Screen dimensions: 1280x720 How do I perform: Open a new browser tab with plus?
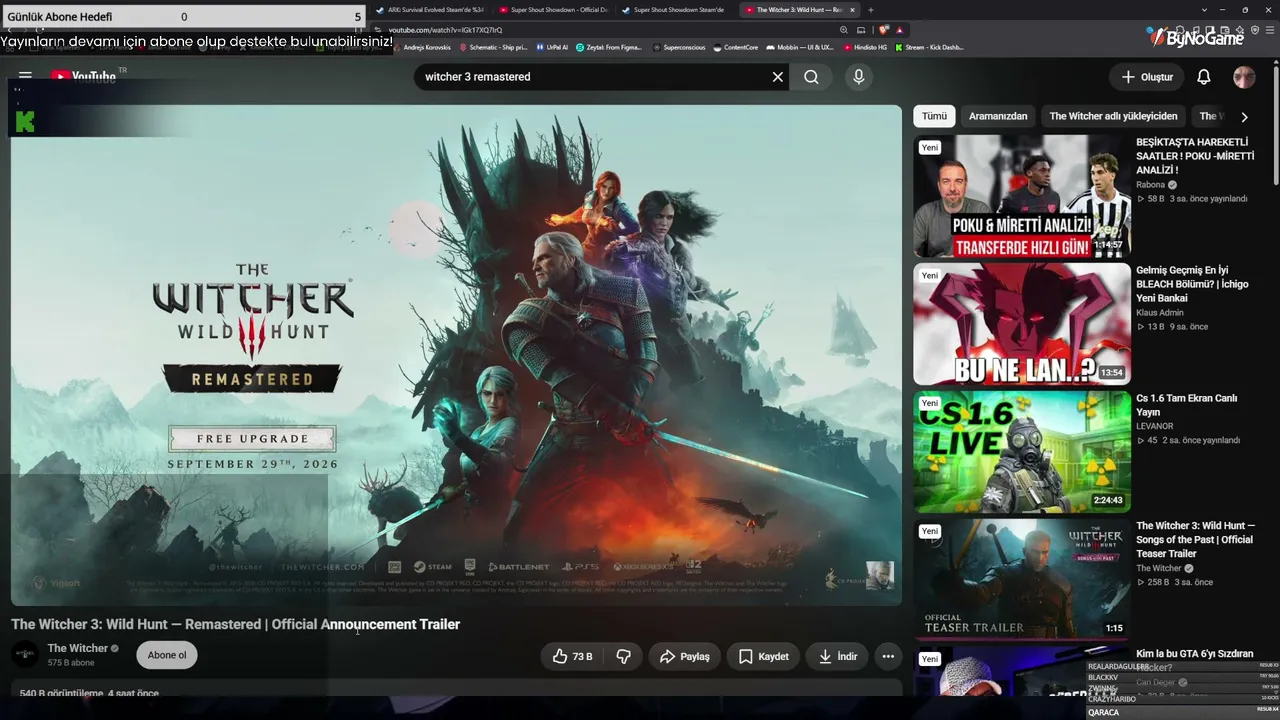pos(871,10)
